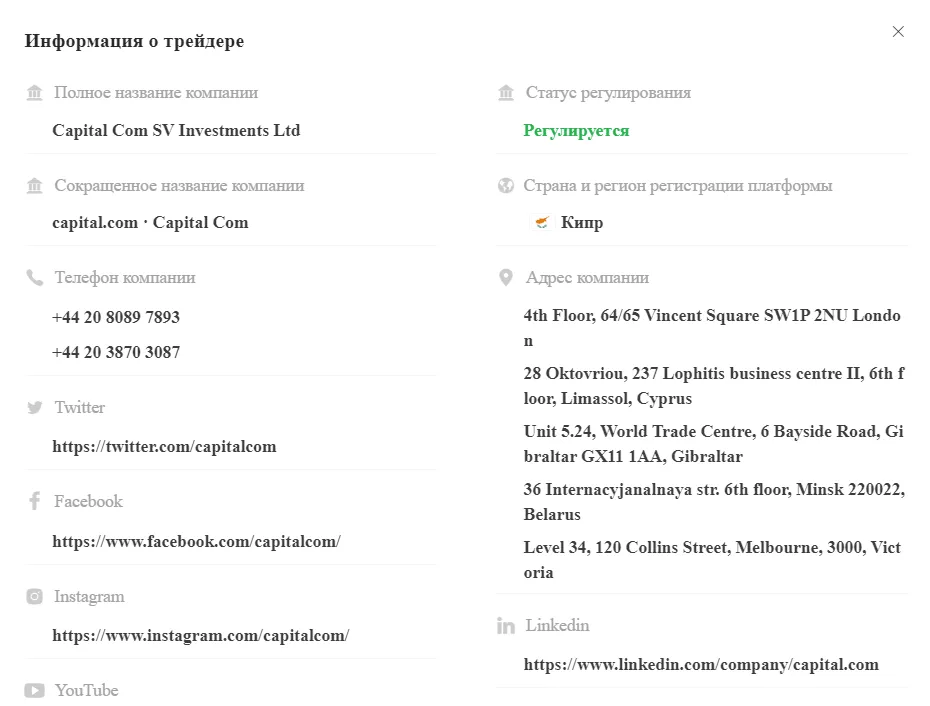Click the YouTube play icon
Image resolution: width=930 pixels, height=706 pixels.
pos(34,691)
